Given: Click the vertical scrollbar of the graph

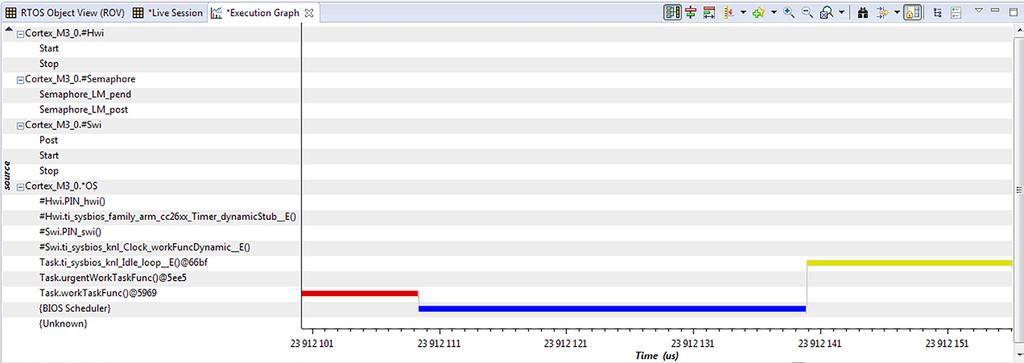Looking at the screenshot, I should click(x=1018, y=189).
